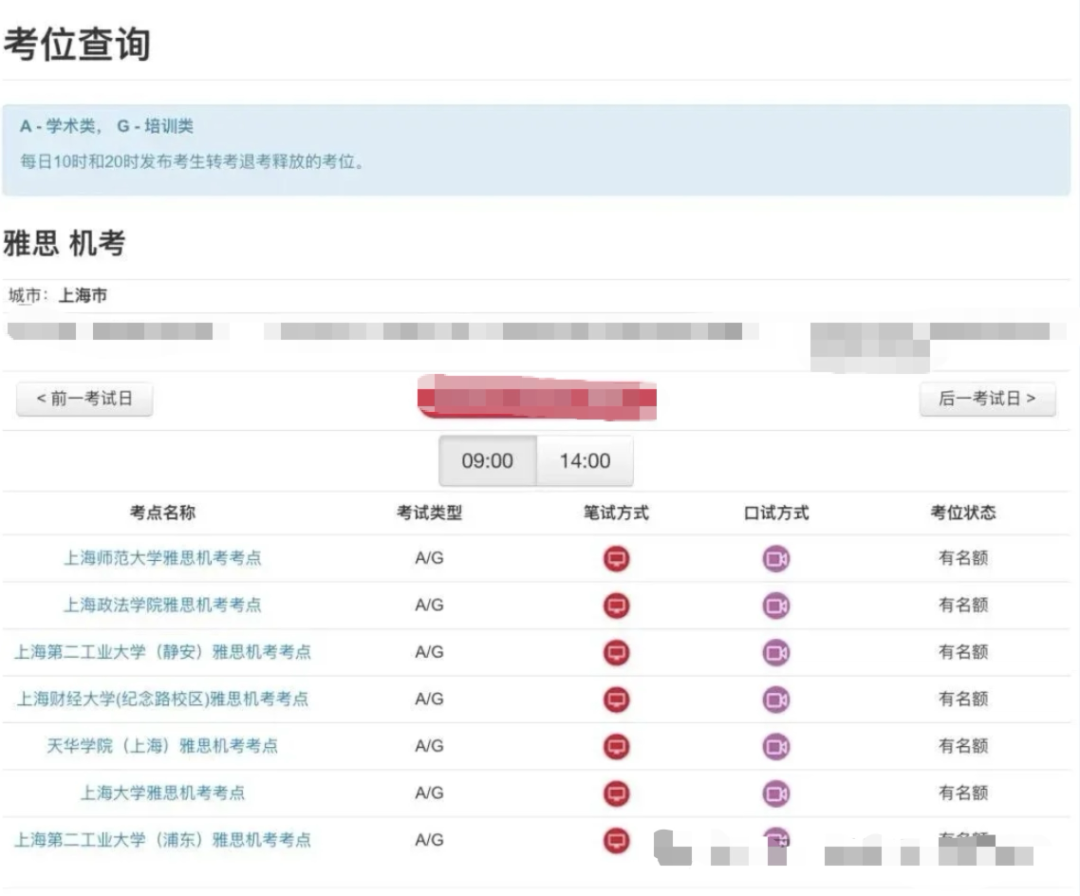Click the red written-test icon for 上海财经大学
Image resolution: width=1080 pixels, height=896 pixels.
point(617,699)
